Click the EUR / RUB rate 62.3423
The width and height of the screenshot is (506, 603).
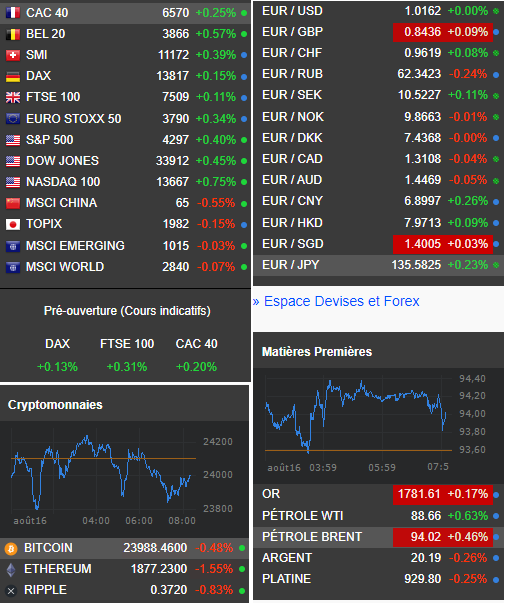tap(419, 74)
